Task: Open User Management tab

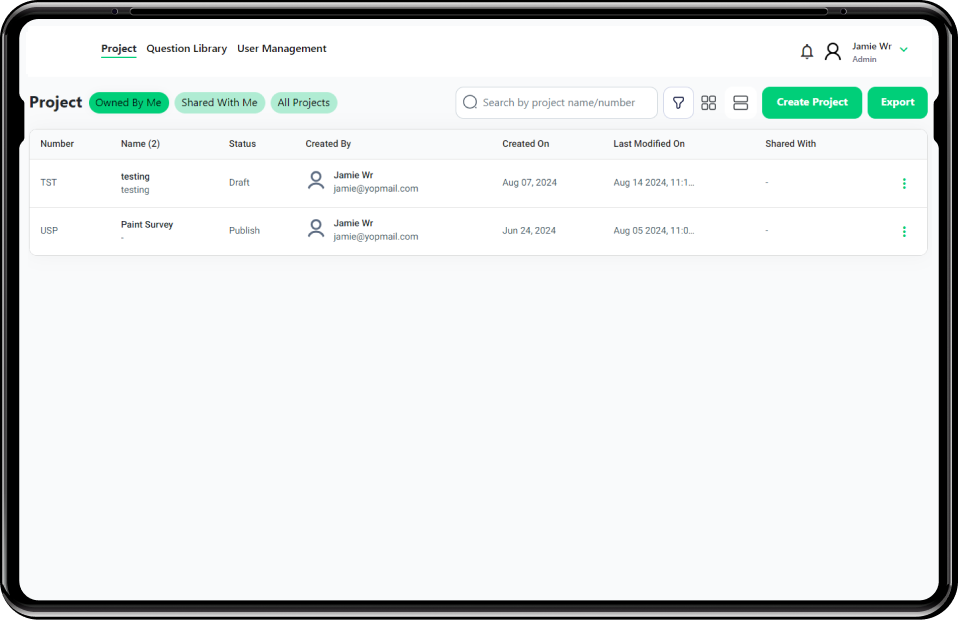Action: tap(281, 49)
